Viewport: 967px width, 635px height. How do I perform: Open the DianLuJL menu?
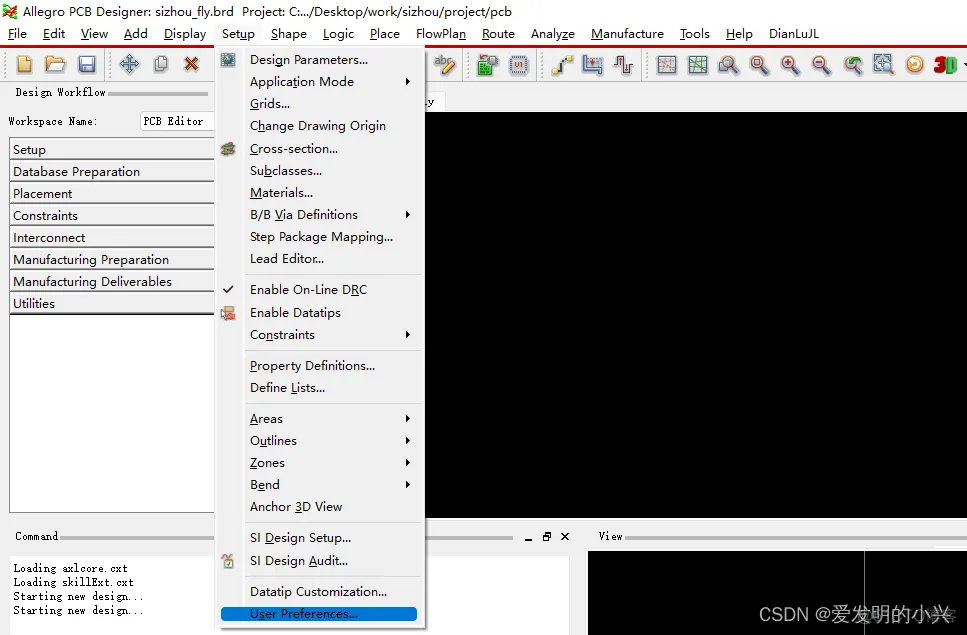click(x=794, y=34)
